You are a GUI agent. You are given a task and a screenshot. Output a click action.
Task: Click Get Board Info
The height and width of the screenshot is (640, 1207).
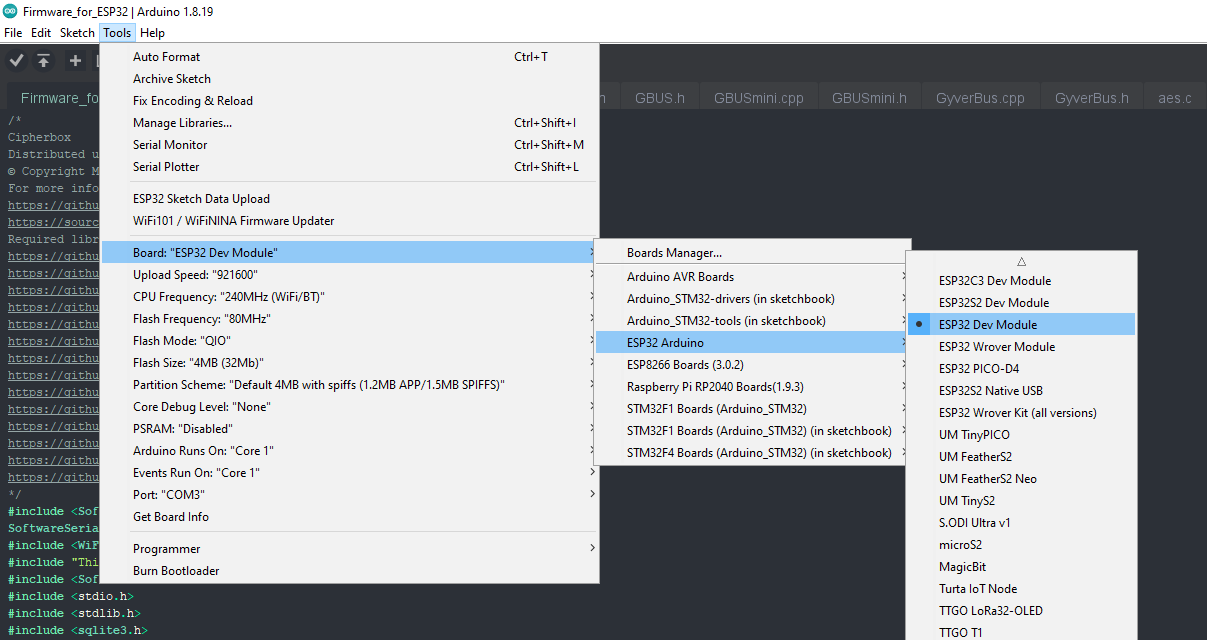coord(350,517)
